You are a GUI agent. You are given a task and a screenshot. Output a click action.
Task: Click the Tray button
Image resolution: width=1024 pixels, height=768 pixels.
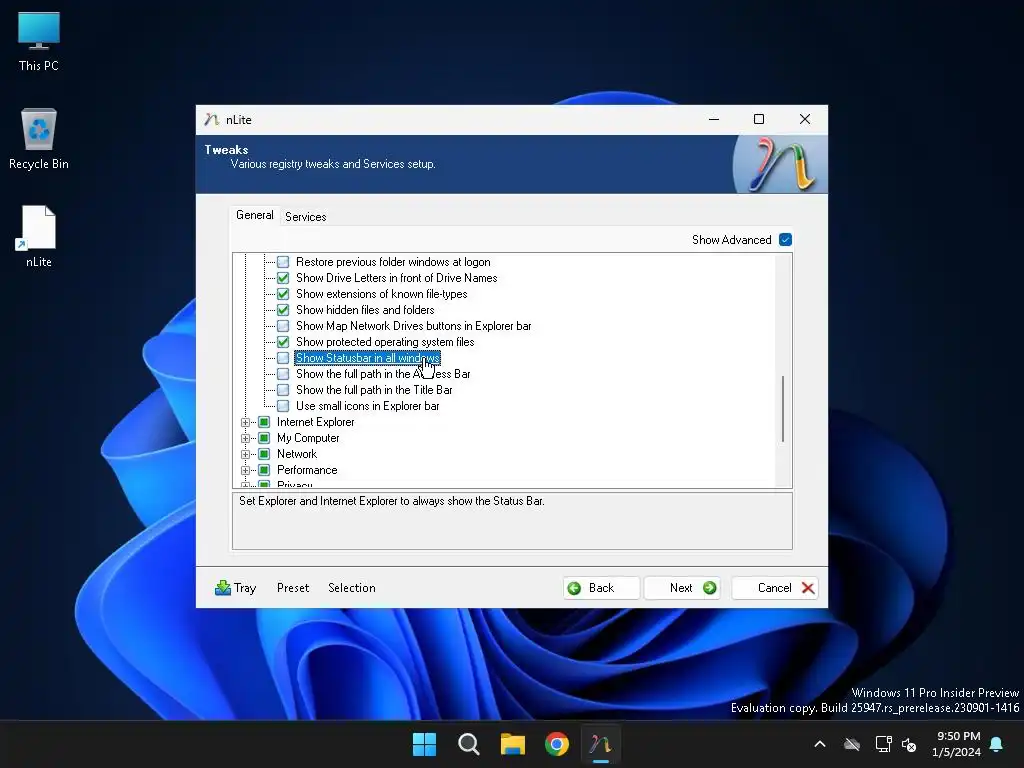coord(236,588)
